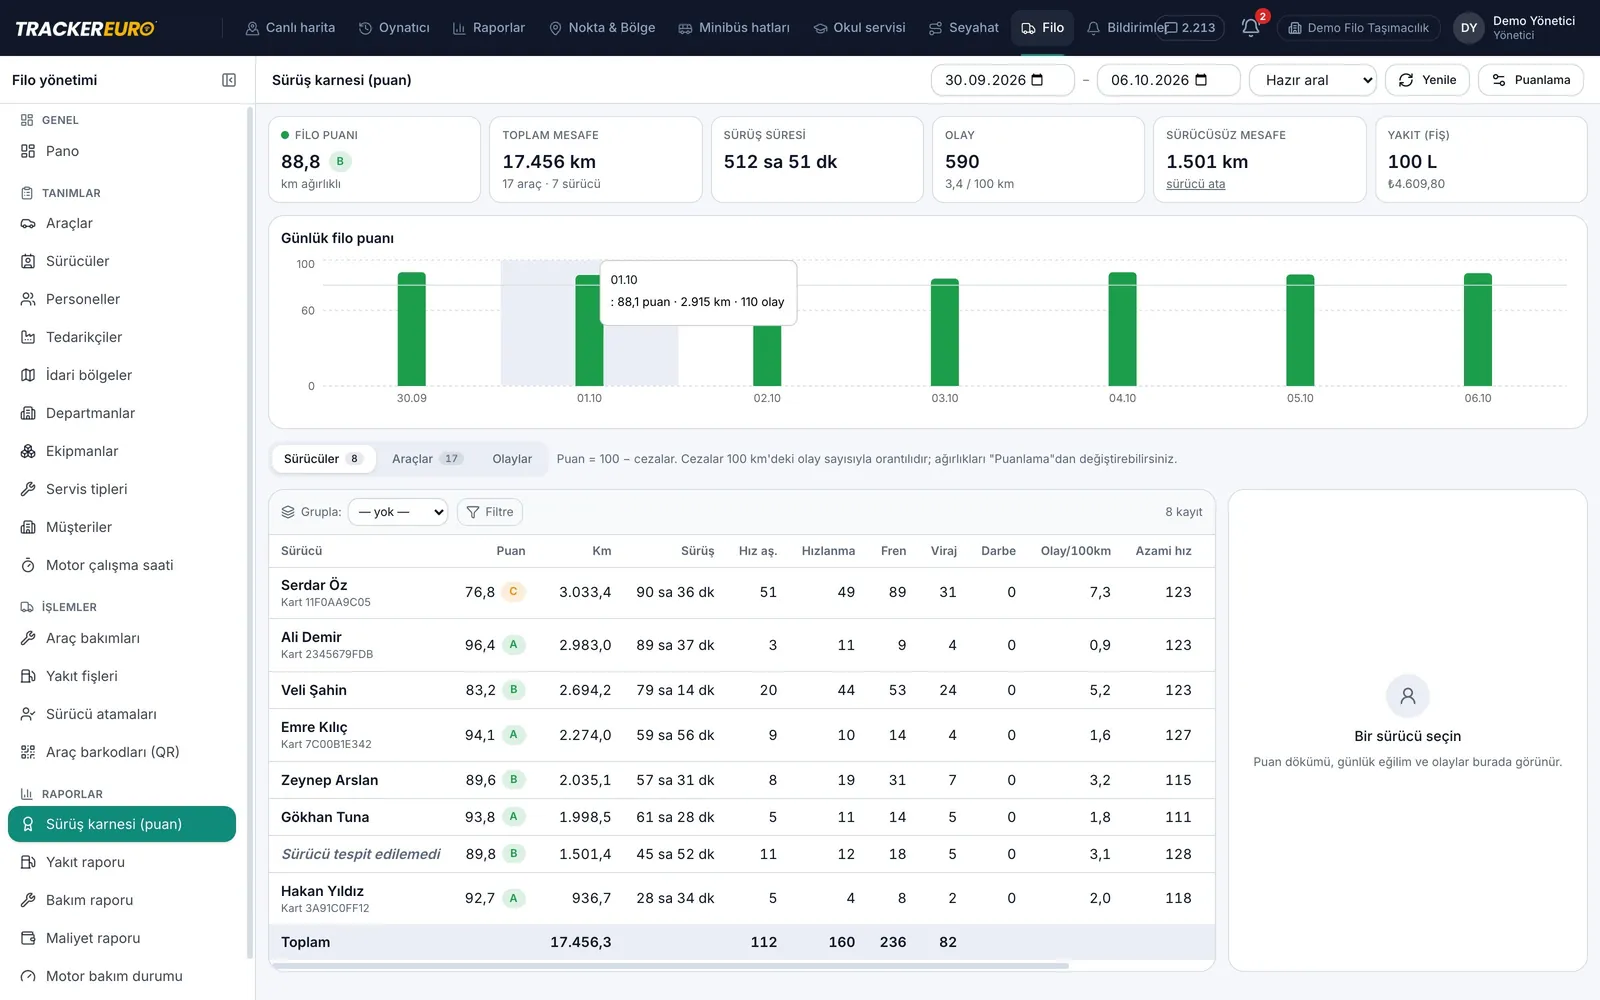
Task: Click the calendar icon in start date field
Action: tap(1037, 80)
